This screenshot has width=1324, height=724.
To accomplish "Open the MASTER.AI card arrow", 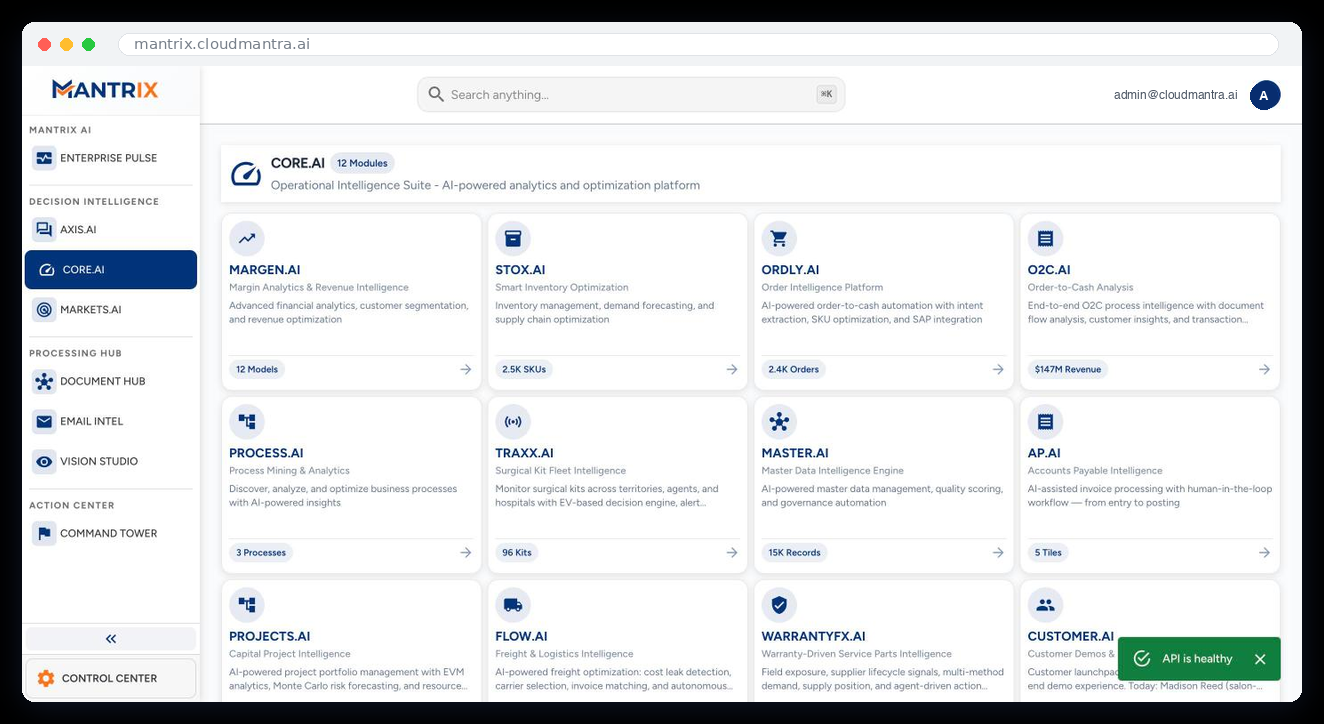I will (998, 552).
